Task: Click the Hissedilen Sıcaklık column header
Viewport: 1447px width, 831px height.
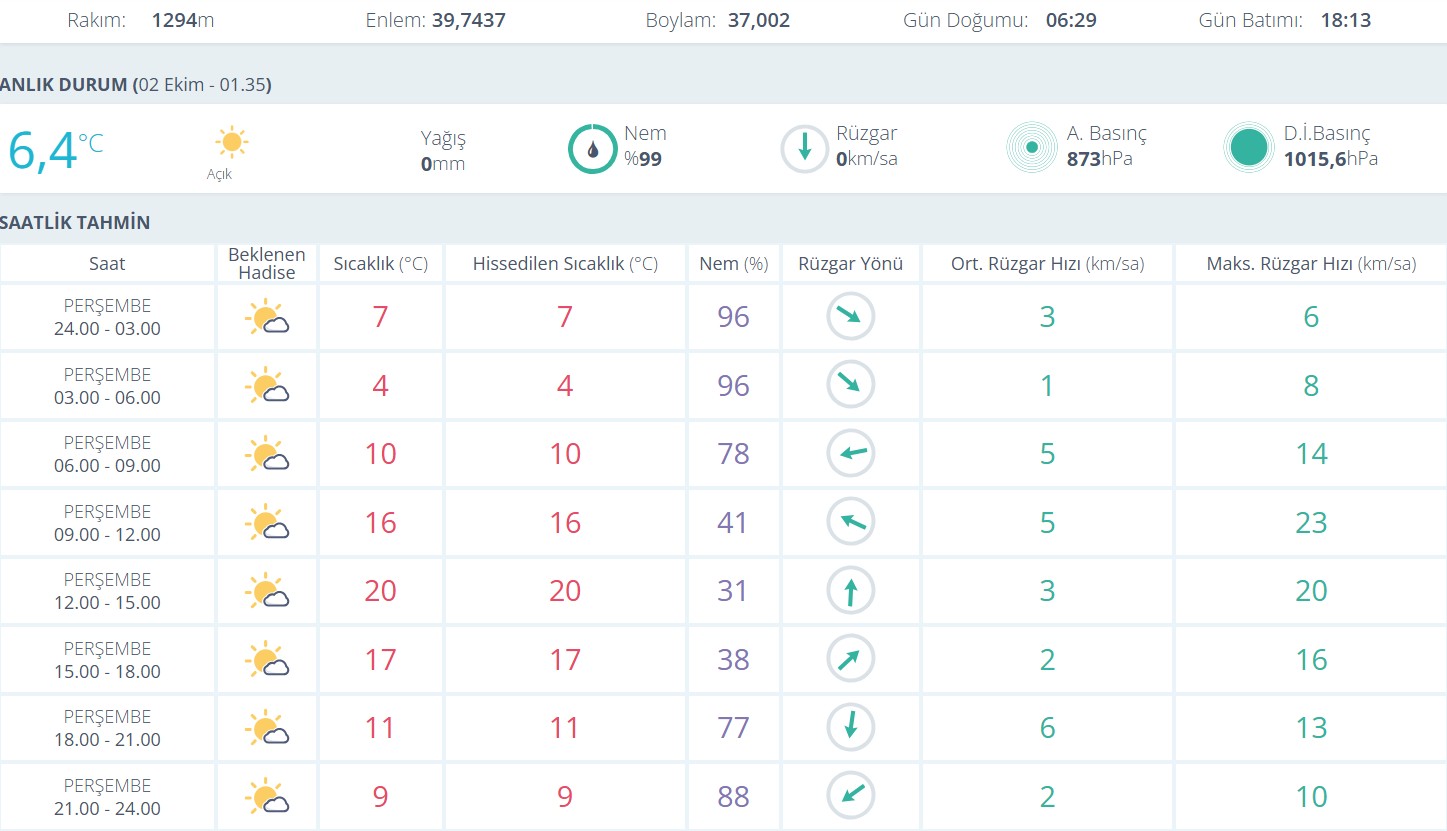Action: 565,264
